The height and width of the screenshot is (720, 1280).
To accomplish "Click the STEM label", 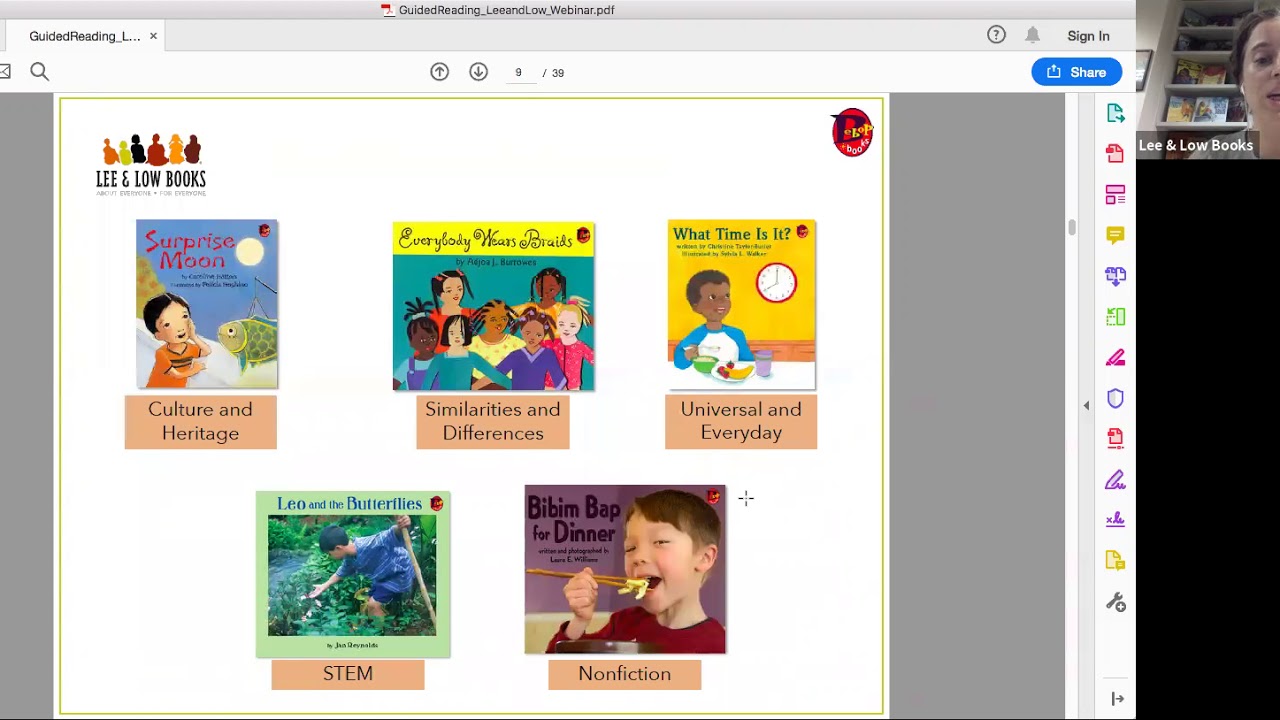I will pyautogui.click(x=348, y=674).
